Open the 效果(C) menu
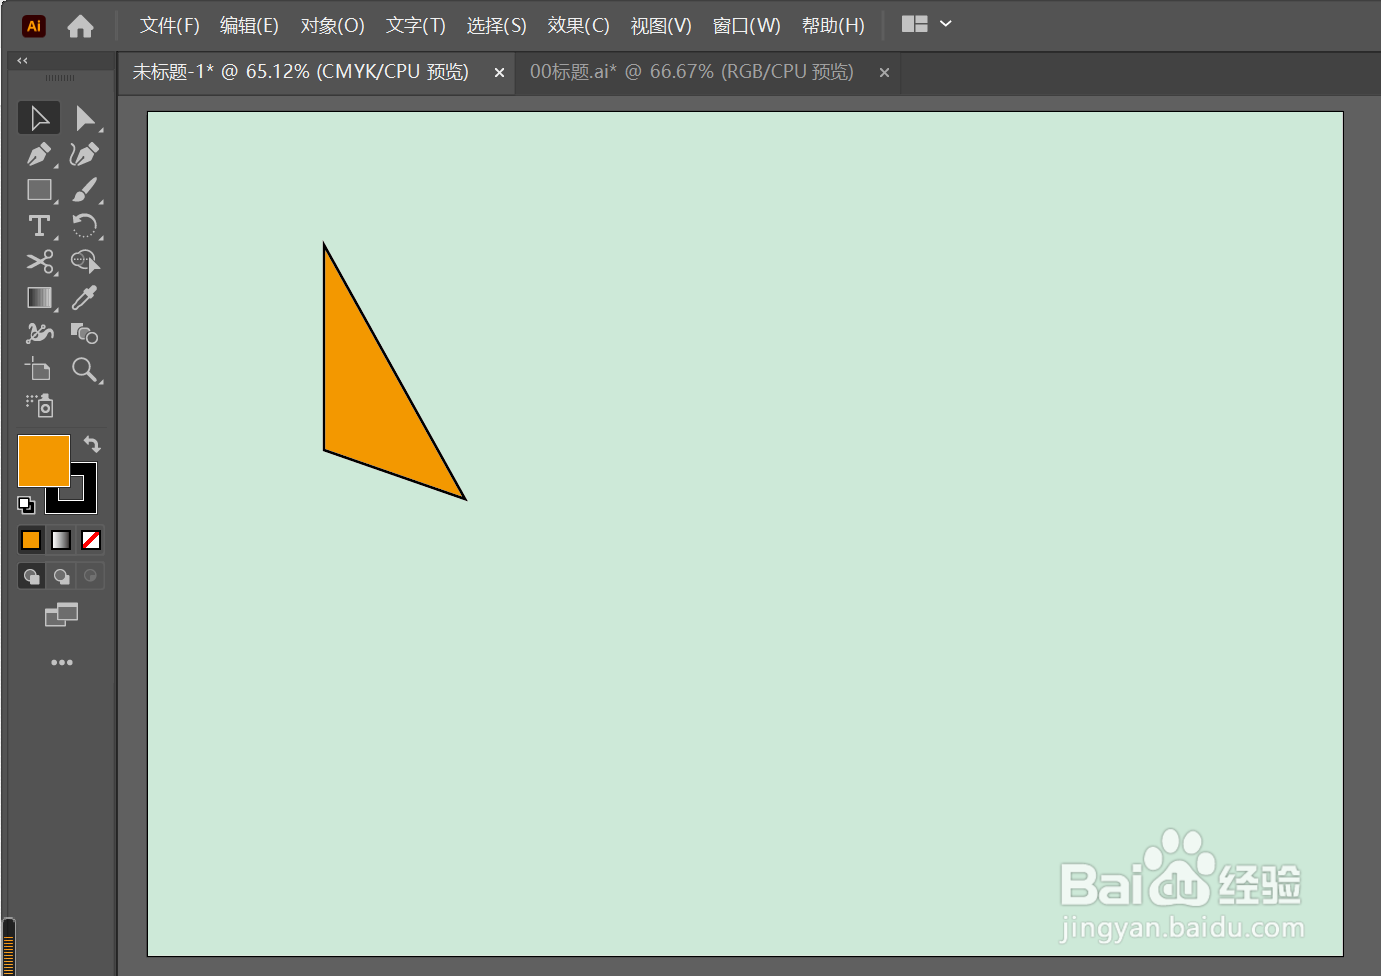Screen dimensions: 1381x976 pos(579,26)
